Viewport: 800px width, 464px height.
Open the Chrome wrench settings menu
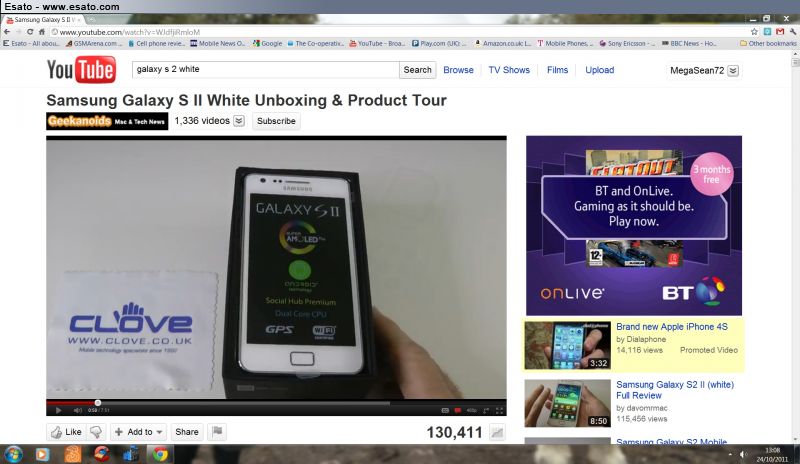(792, 32)
